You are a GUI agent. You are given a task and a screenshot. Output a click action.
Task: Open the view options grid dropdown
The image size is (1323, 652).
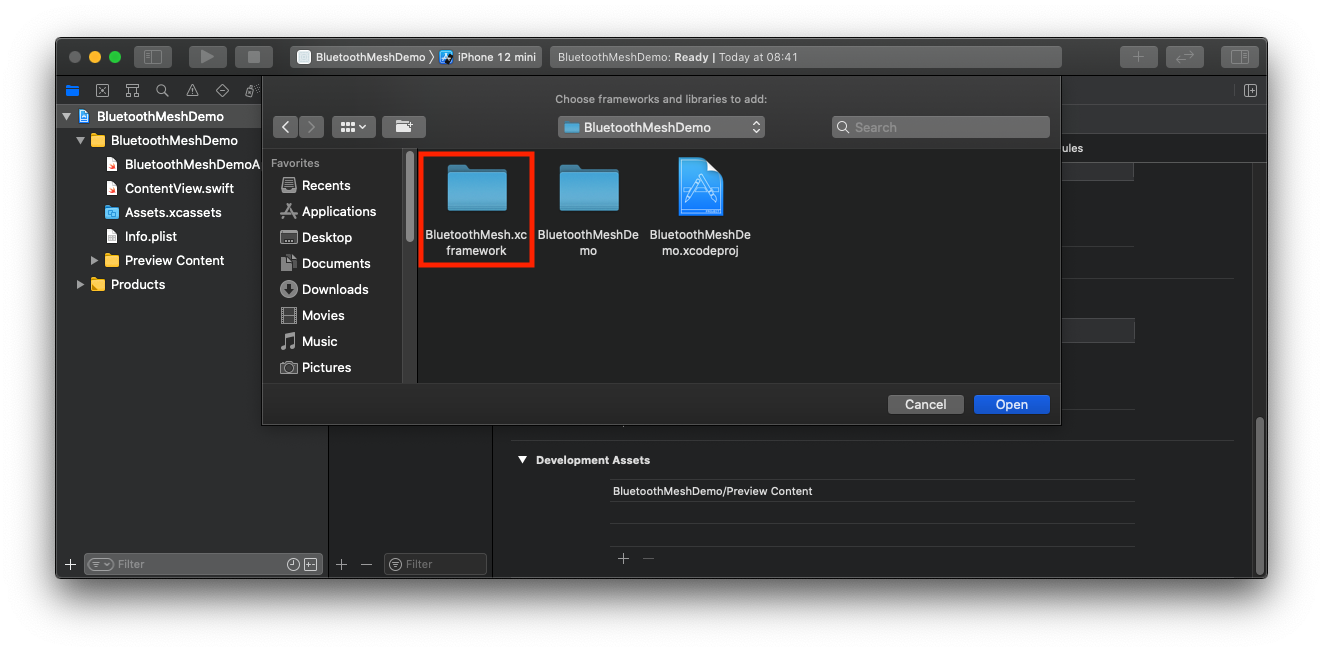pyautogui.click(x=352, y=126)
